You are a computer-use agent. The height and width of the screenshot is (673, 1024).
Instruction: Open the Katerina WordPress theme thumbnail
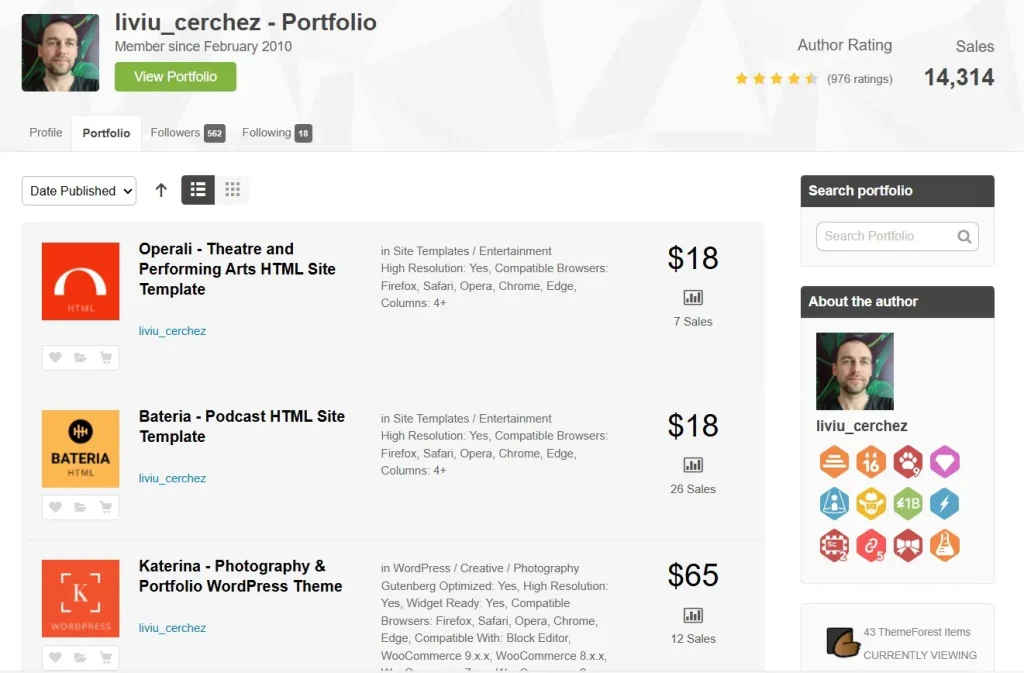[80, 598]
